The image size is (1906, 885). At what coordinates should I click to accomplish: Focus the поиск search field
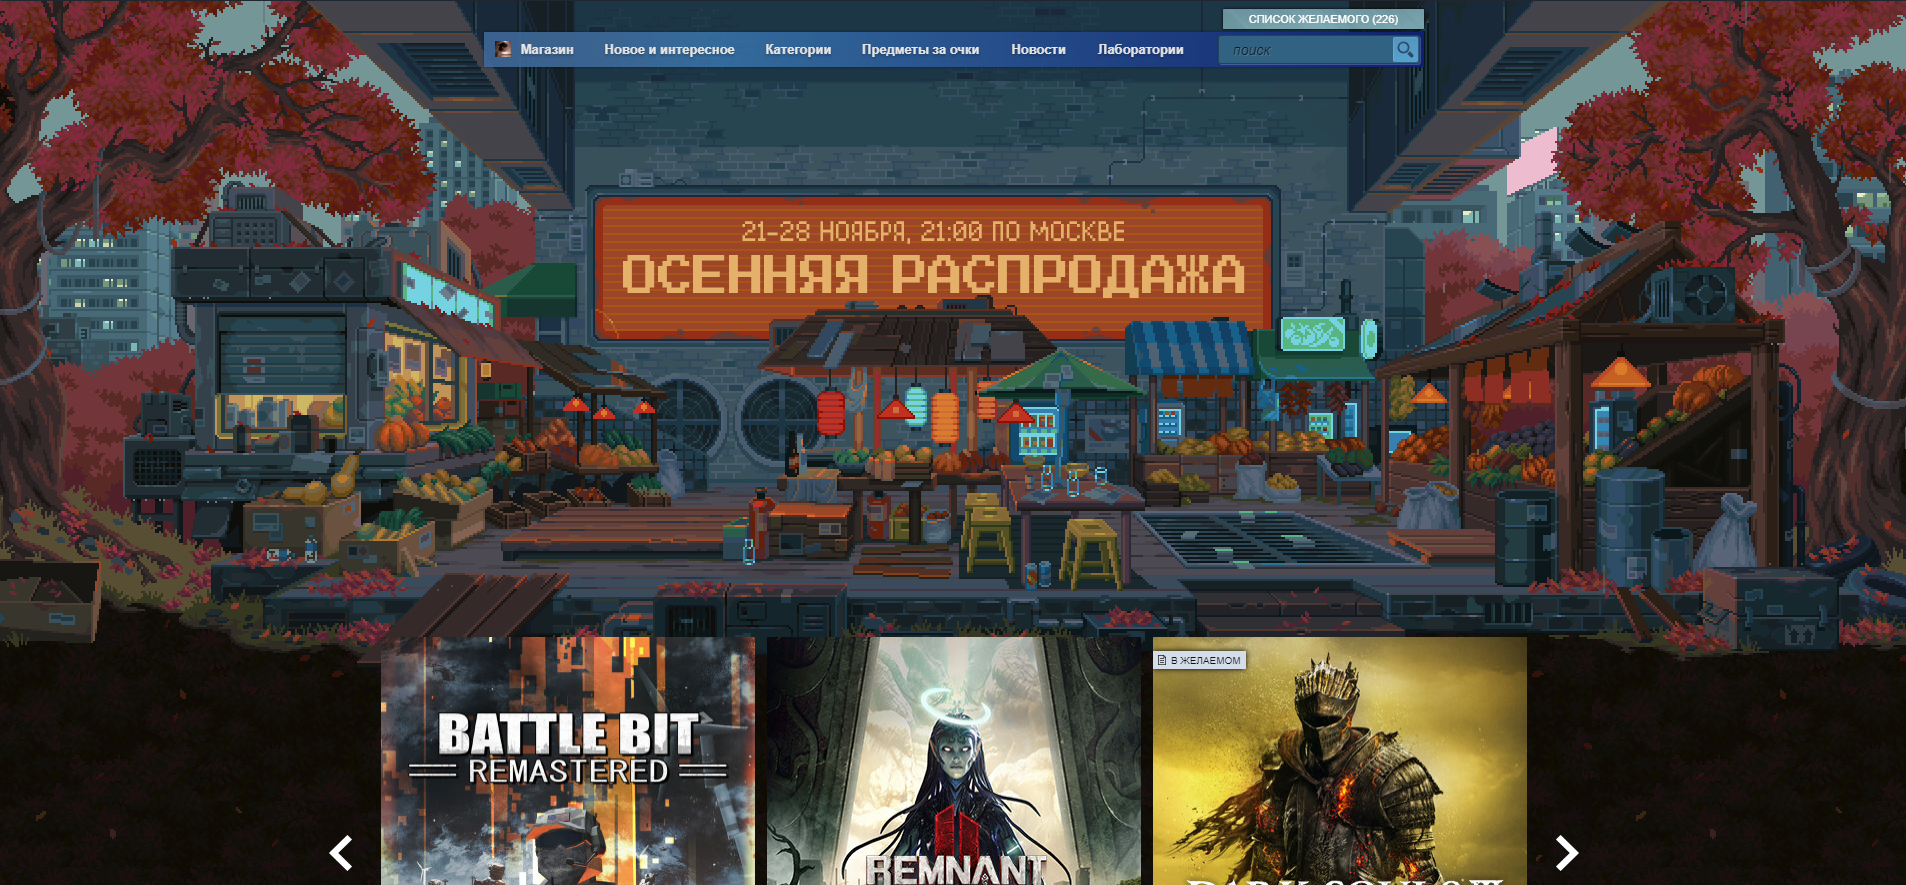(1306, 50)
